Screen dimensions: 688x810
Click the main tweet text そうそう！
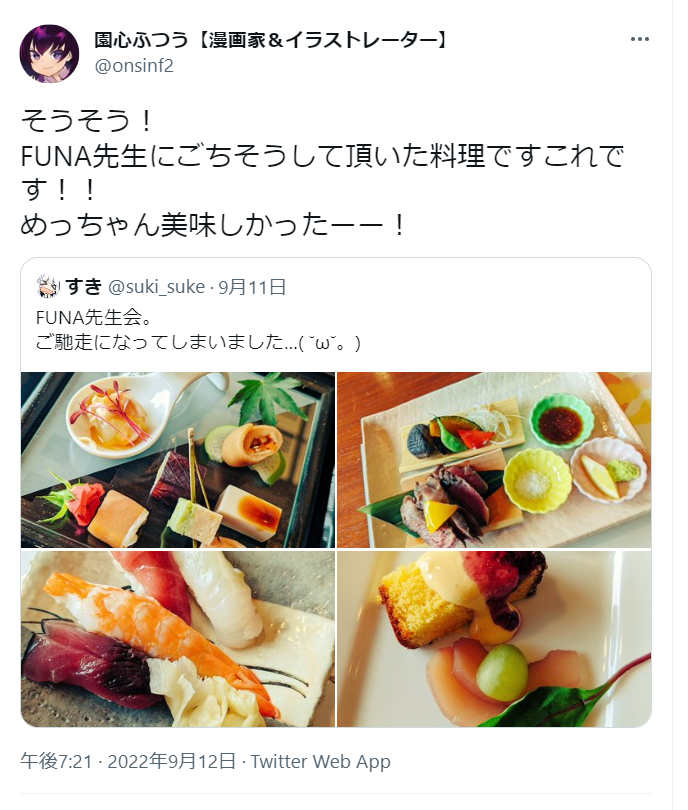pyautogui.click(x=86, y=120)
